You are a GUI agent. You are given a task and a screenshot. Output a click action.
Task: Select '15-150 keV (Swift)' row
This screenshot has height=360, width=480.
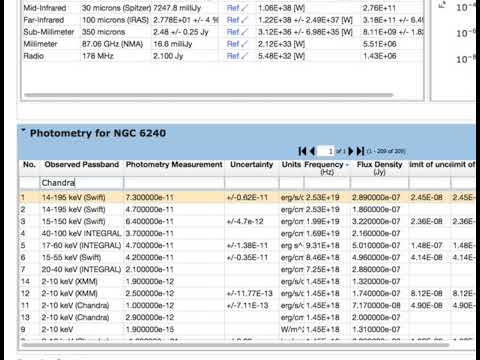[x=247, y=221]
